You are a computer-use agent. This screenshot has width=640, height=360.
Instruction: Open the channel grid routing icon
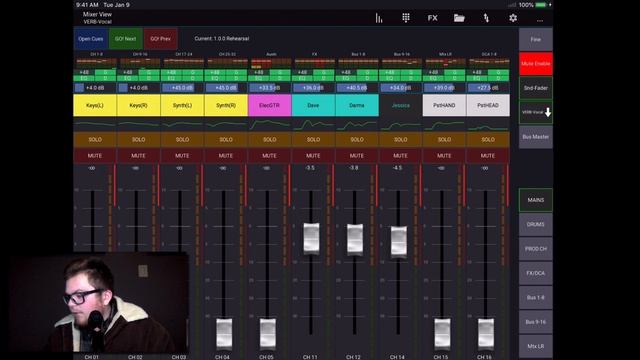pyautogui.click(x=406, y=18)
